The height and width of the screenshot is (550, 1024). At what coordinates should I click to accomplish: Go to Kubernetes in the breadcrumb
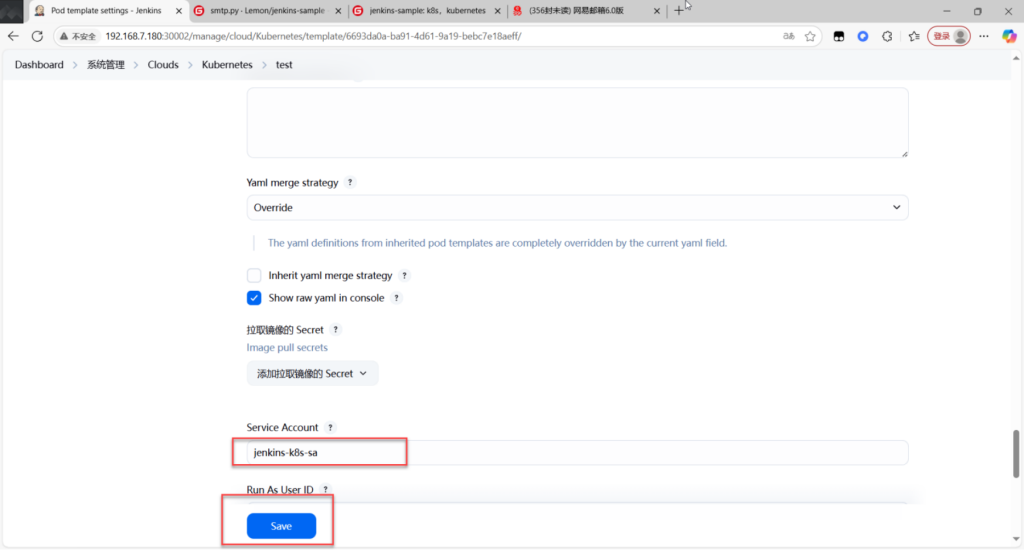click(x=227, y=65)
